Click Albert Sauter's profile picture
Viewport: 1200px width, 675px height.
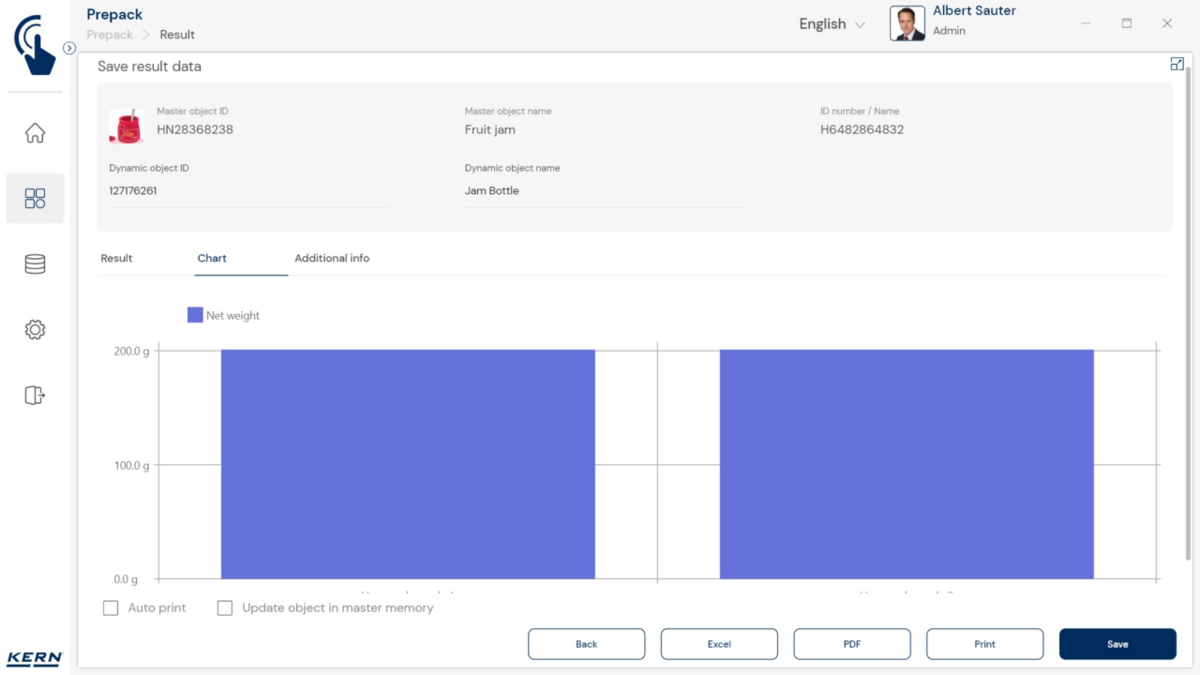click(907, 24)
